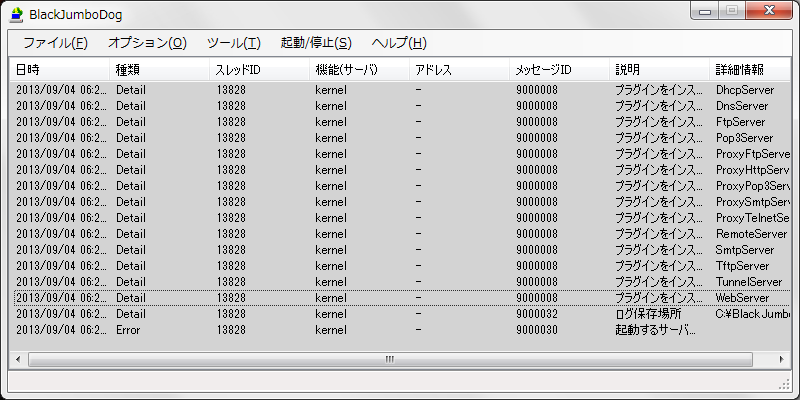Click message ID 9000032 cell
The image size is (800, 400).
(x=537, y=314)
